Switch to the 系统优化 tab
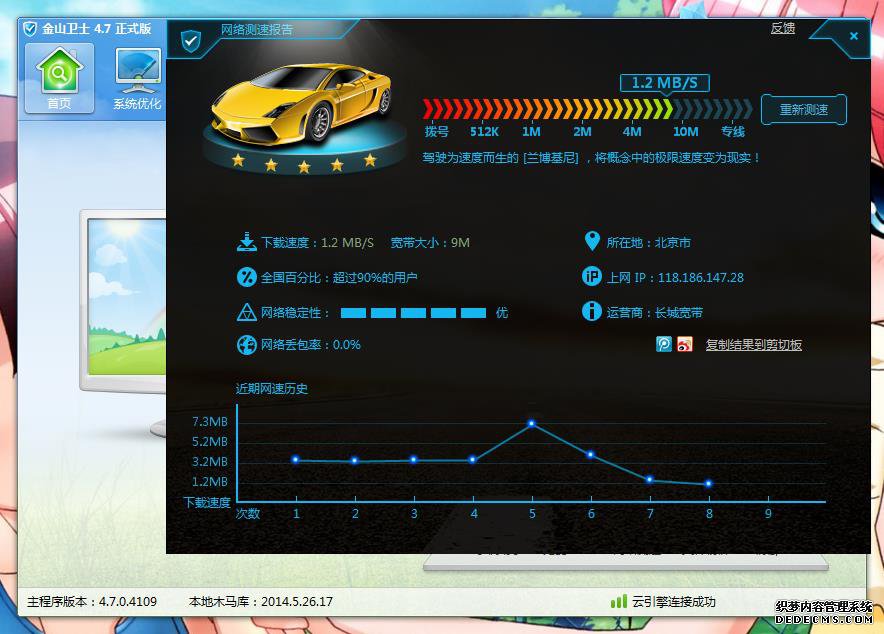 [x=137, y=78]
